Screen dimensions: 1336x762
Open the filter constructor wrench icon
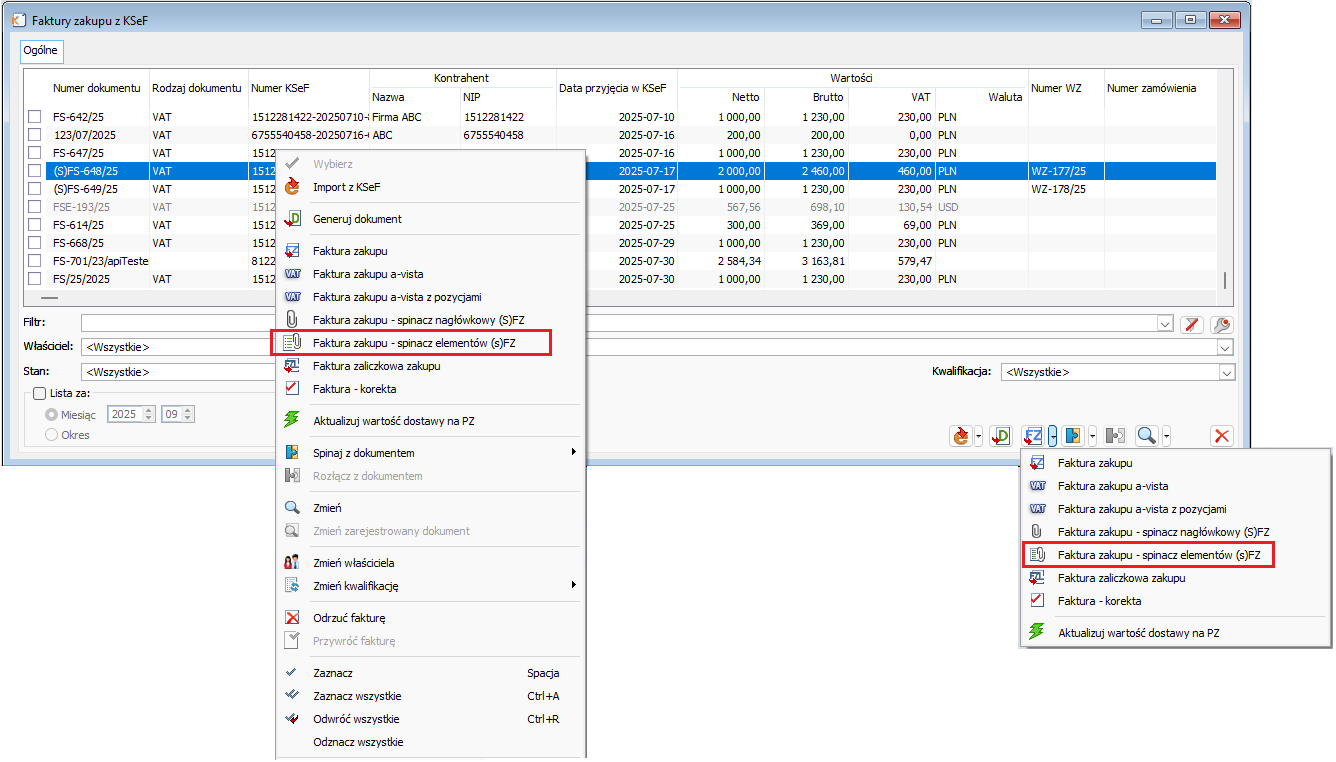pos(1221,324)
